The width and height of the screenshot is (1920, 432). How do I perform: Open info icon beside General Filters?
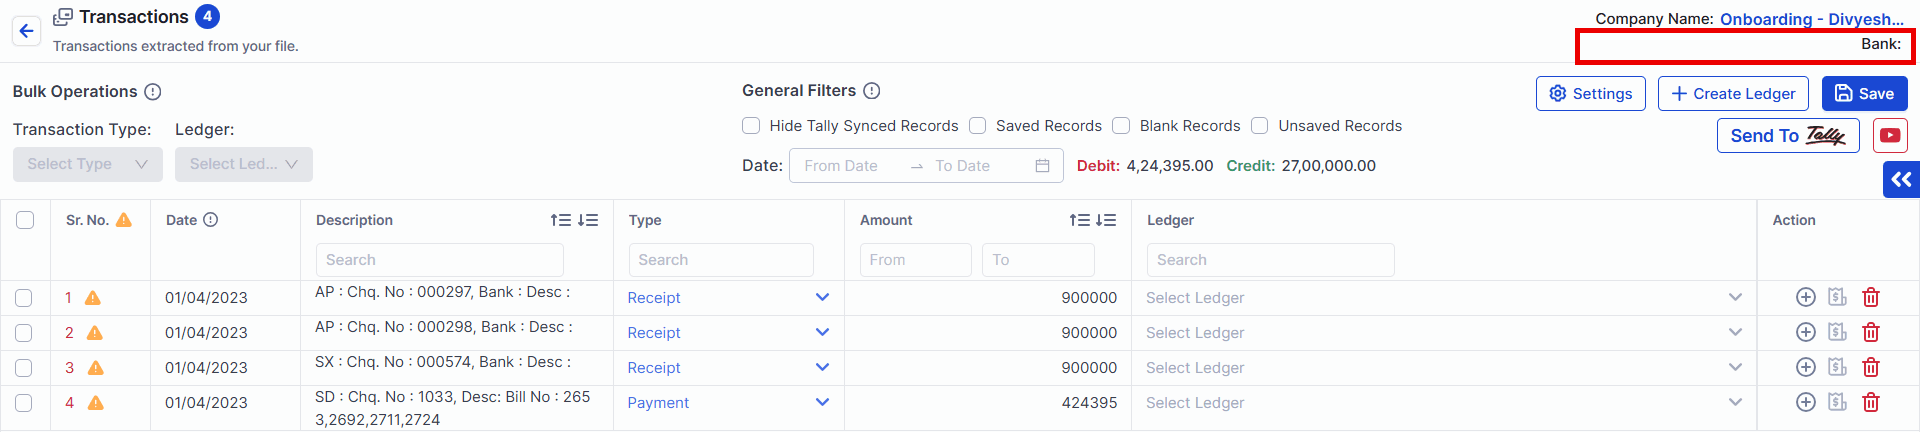pyautogui.click(x=872, y=91)
